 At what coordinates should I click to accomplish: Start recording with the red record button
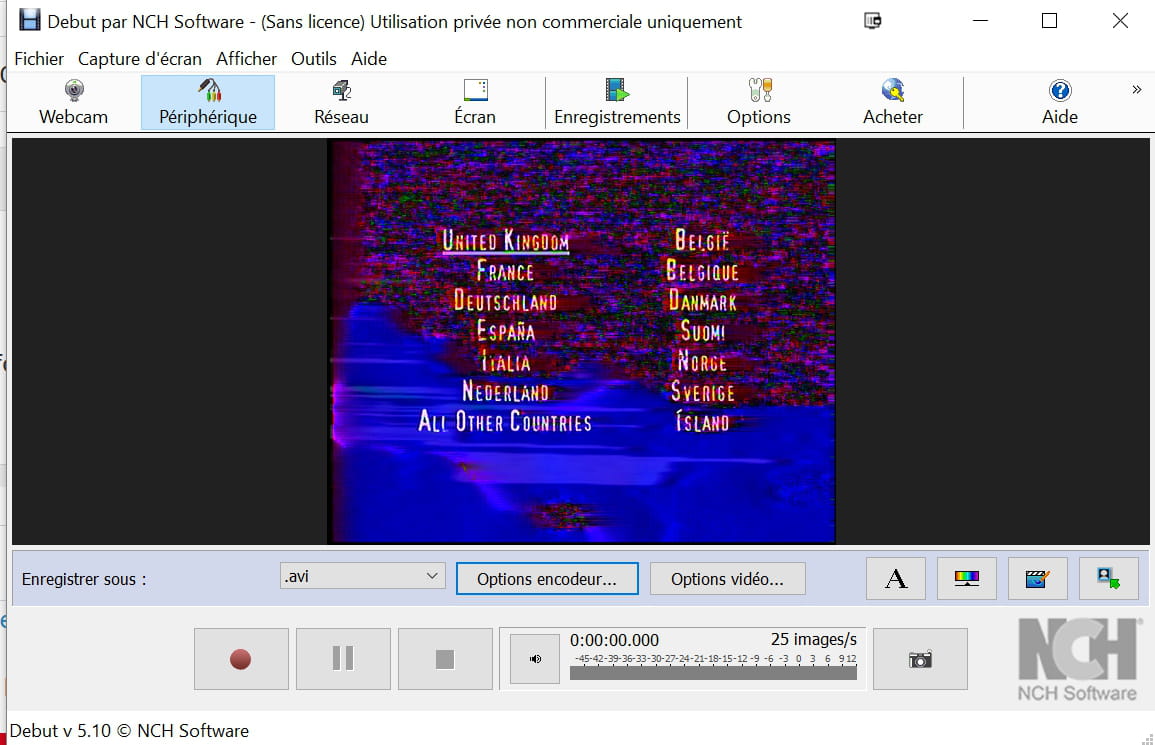(241, 659)
